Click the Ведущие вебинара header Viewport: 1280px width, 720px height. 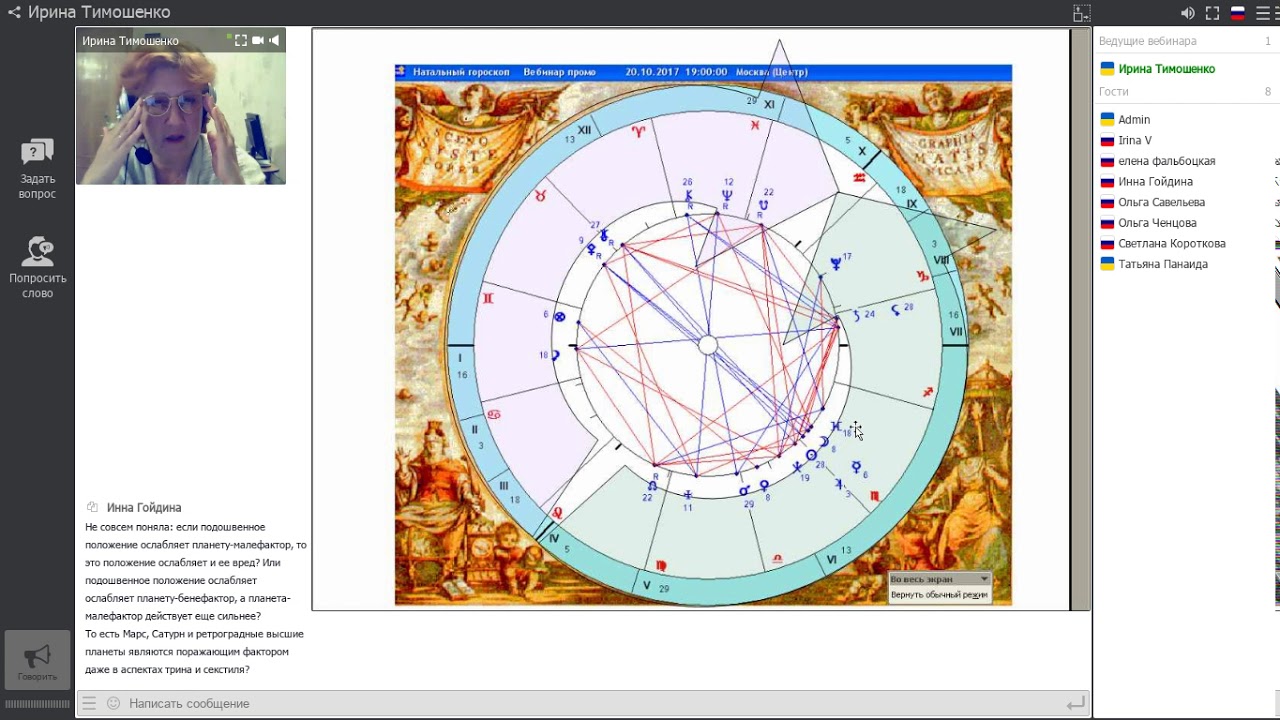click(x=1147, y=41)
